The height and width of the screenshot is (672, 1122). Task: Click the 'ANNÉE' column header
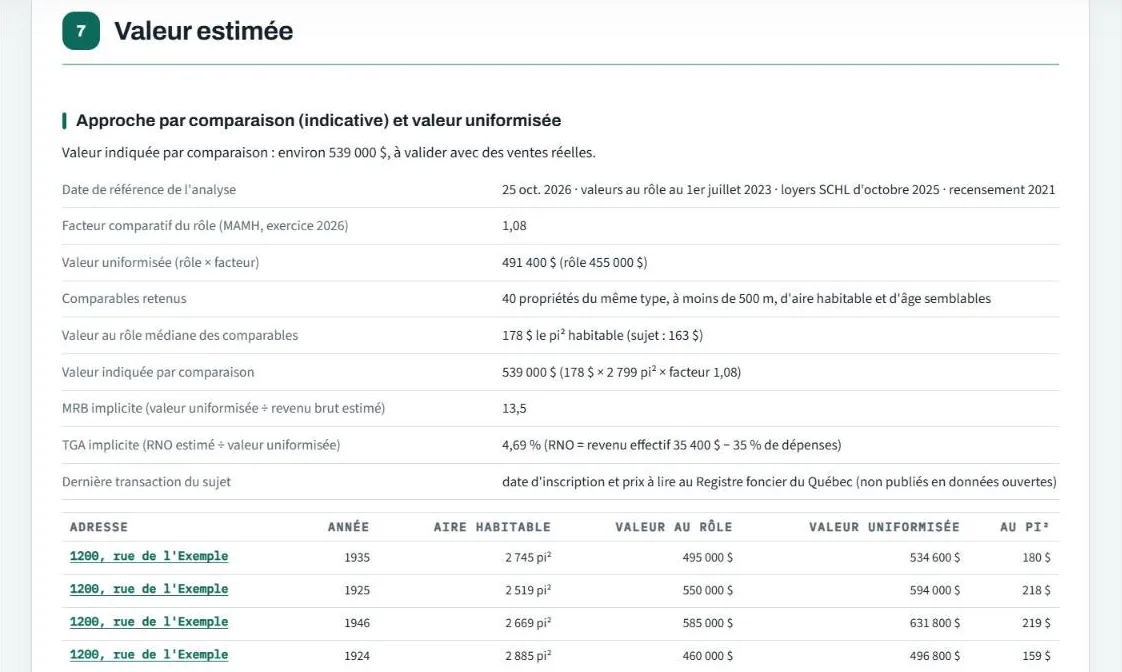pyautogui.click(x=348, y=527)
